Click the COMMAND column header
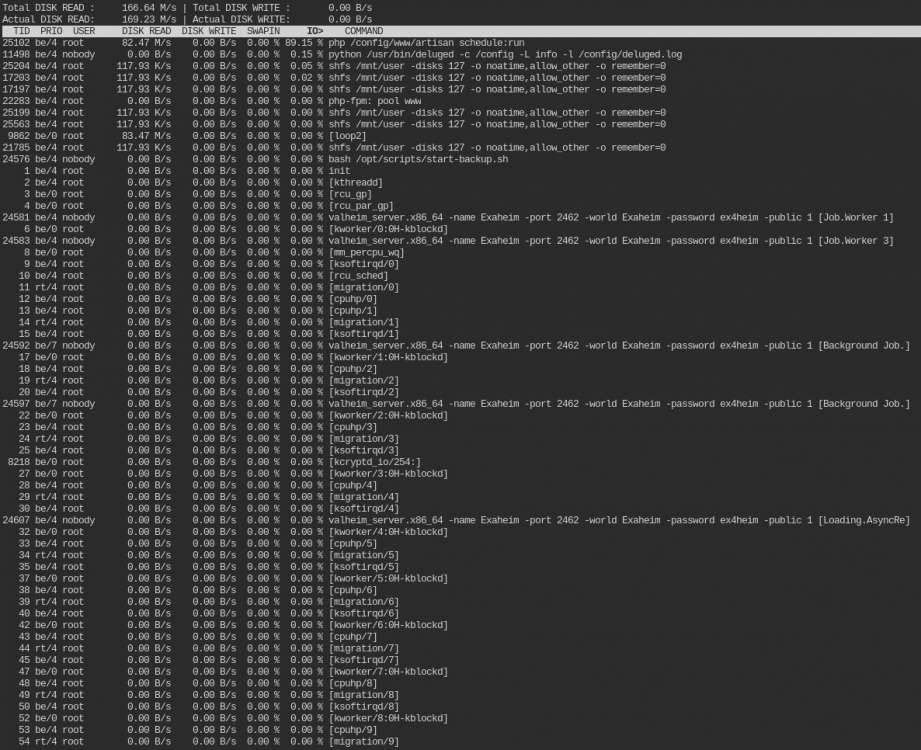The width and height of the screenshot is (921, 750). click(x=364, y=31)
